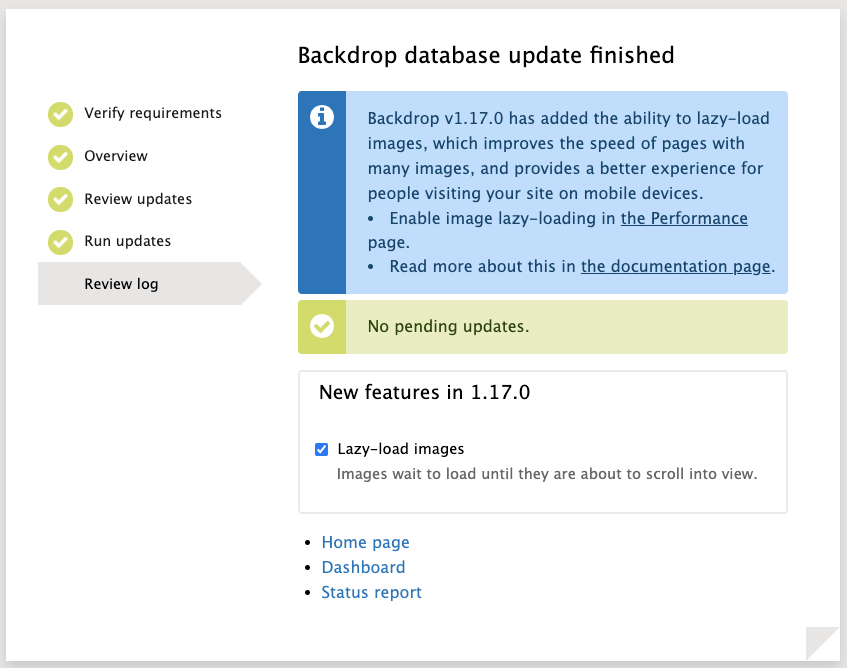The image size is (847, 668).
Task: Open the Dashboard link
Action: [363, 567]
